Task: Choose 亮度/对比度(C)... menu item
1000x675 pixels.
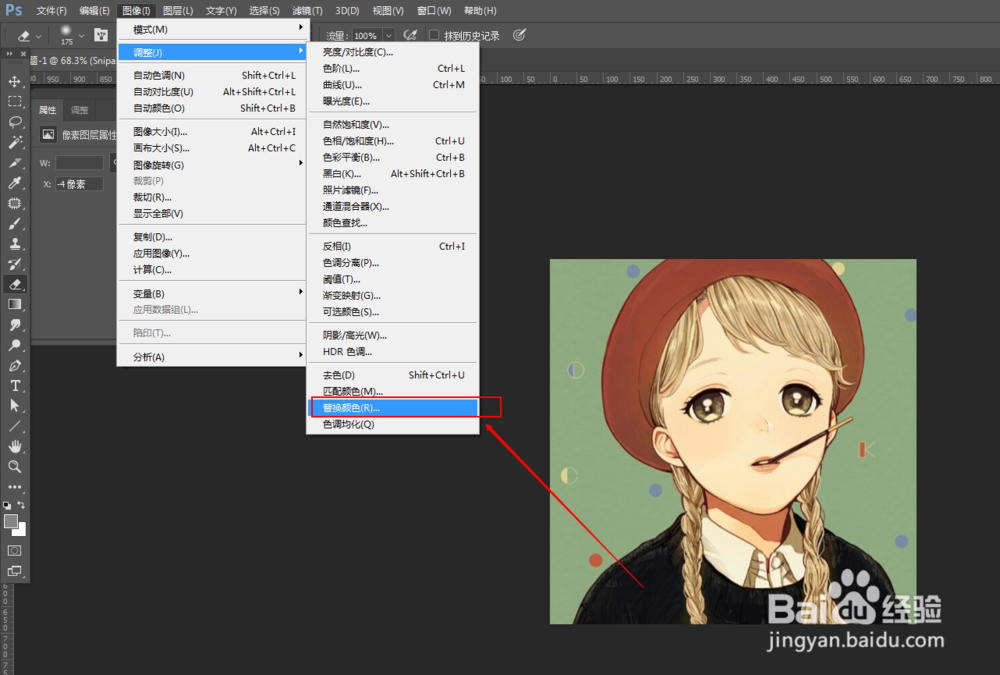Action: [x=393, y=52]
